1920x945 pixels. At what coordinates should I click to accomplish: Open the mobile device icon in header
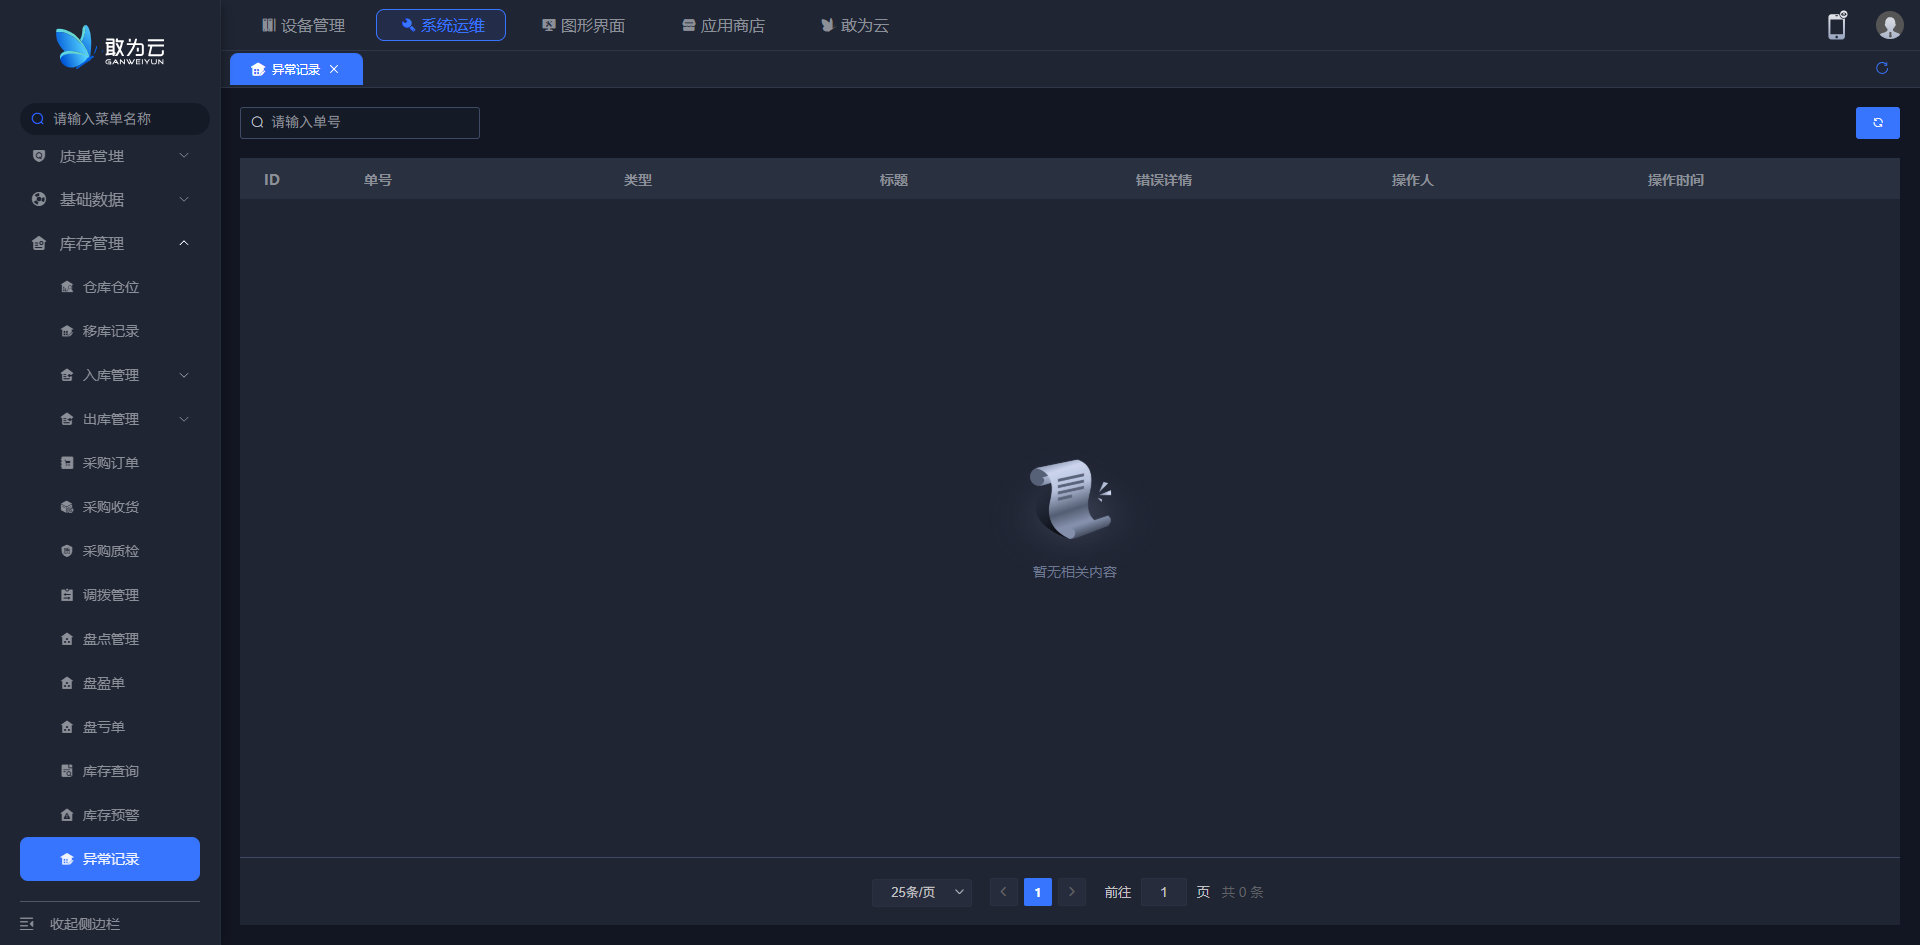[x=1837, y=25]
